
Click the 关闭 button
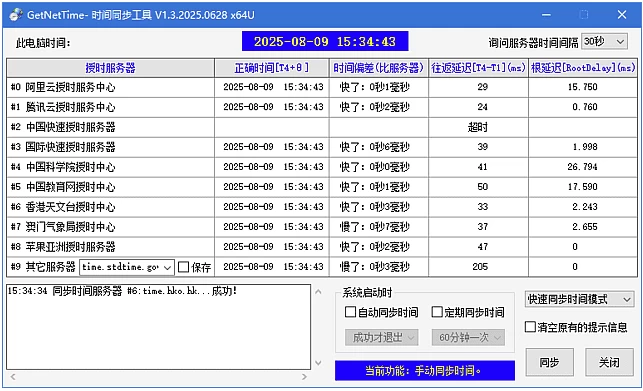(609, 362)
